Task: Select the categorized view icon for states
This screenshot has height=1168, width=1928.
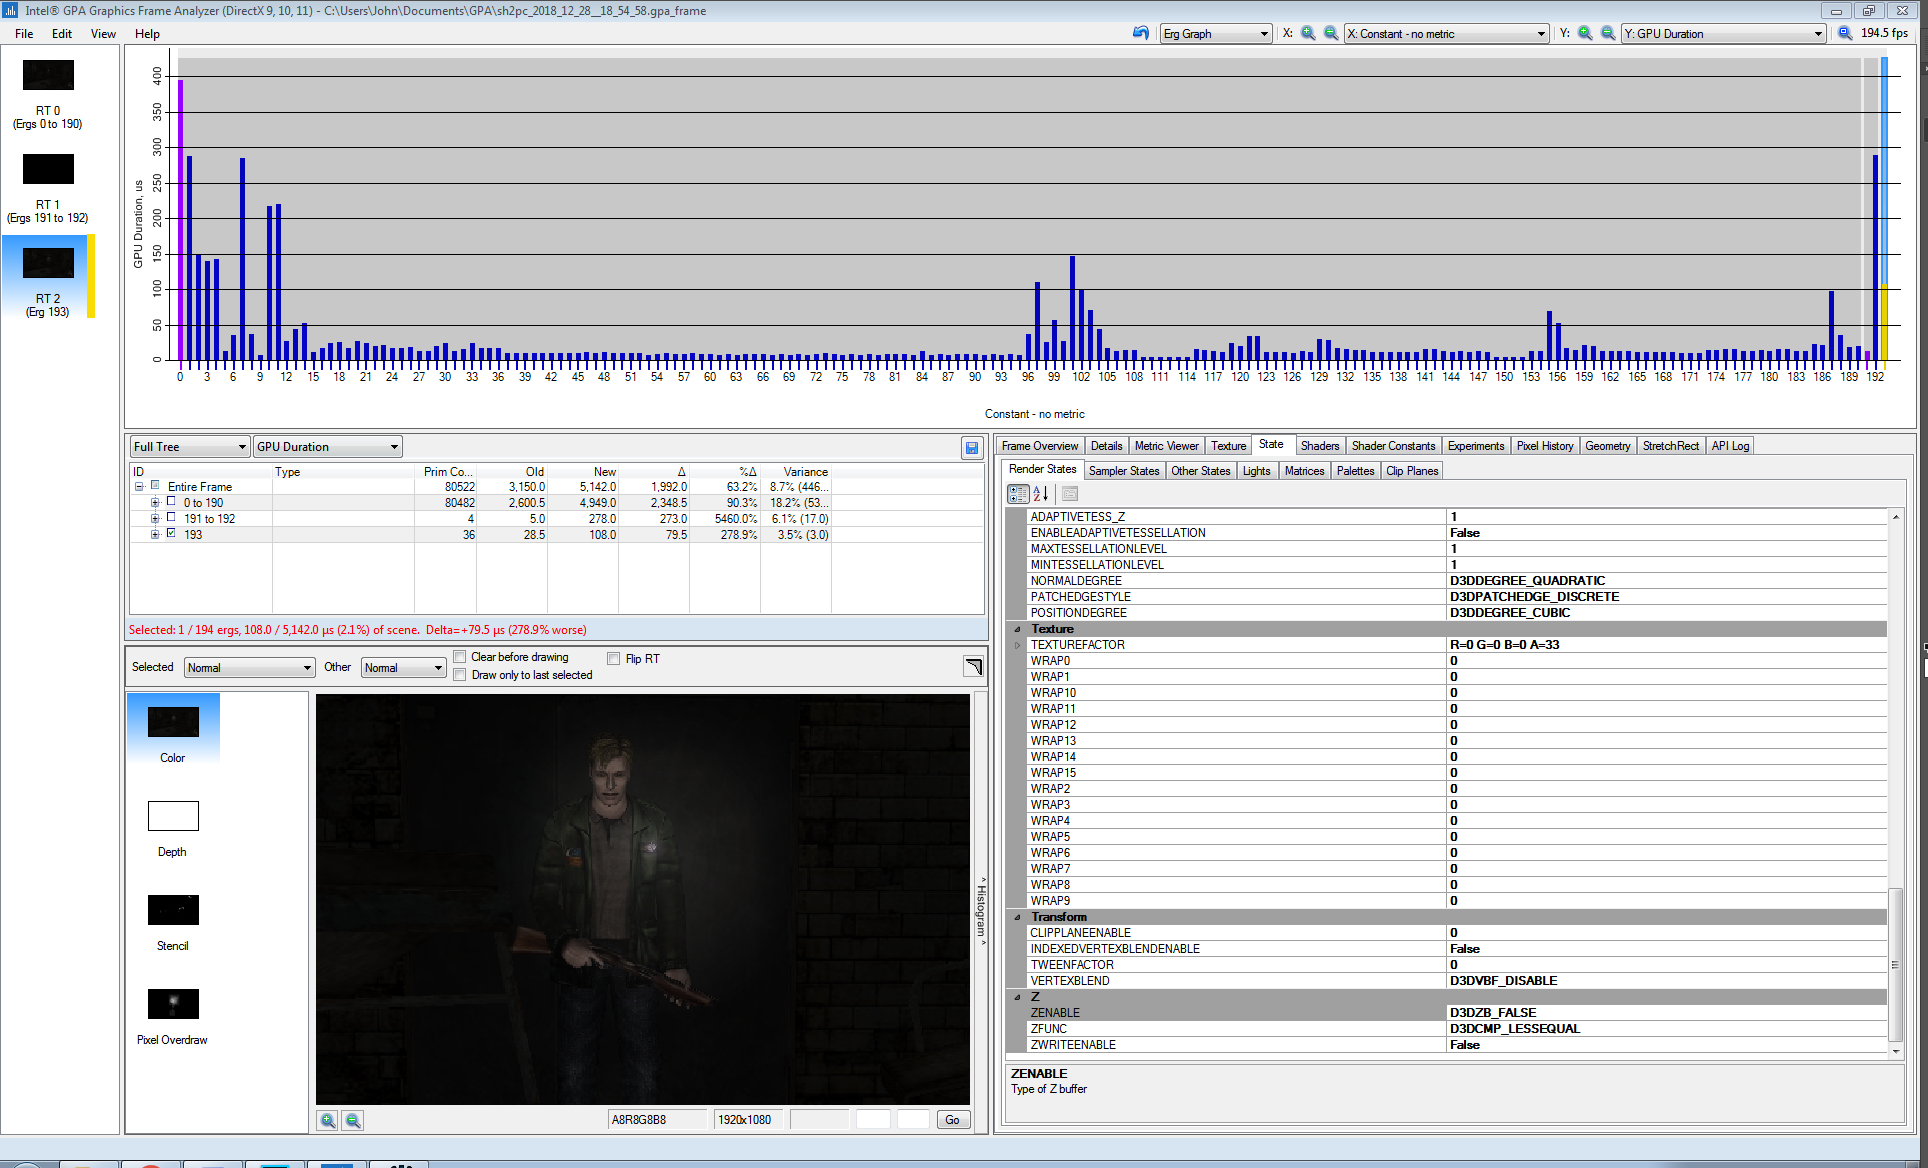Action: 1018,493
